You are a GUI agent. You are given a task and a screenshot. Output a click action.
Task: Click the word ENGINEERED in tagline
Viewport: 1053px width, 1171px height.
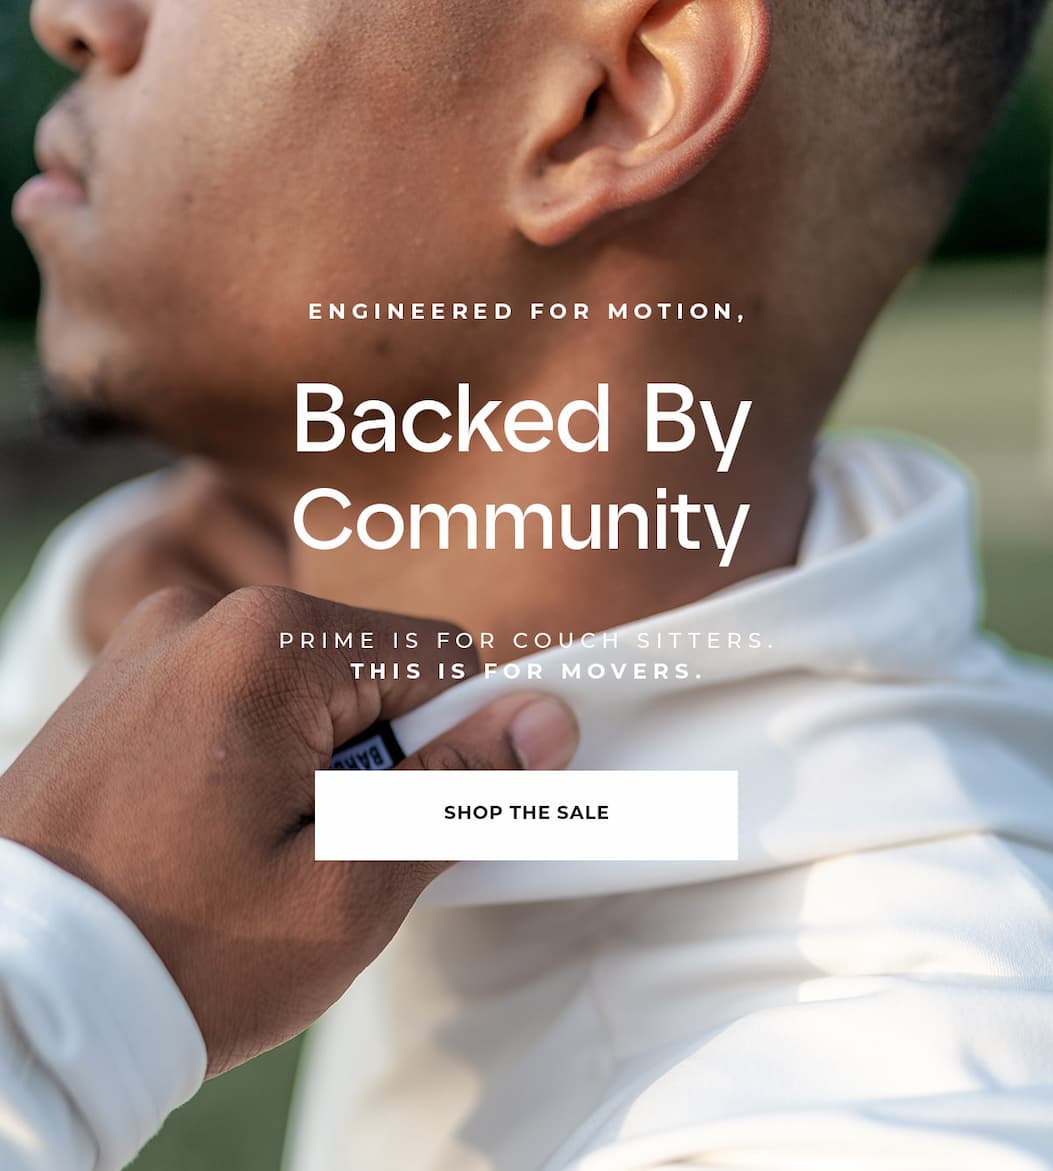[411, 311]
